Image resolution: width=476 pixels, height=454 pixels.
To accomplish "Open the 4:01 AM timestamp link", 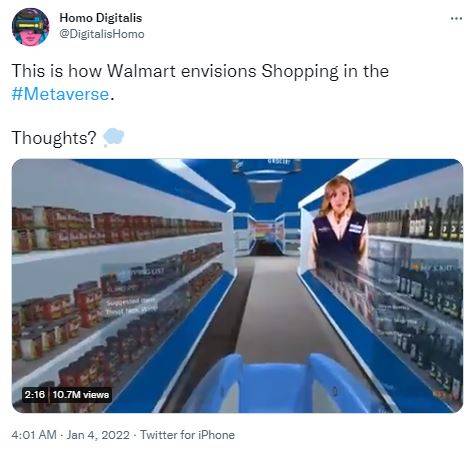I will point(34,435).
